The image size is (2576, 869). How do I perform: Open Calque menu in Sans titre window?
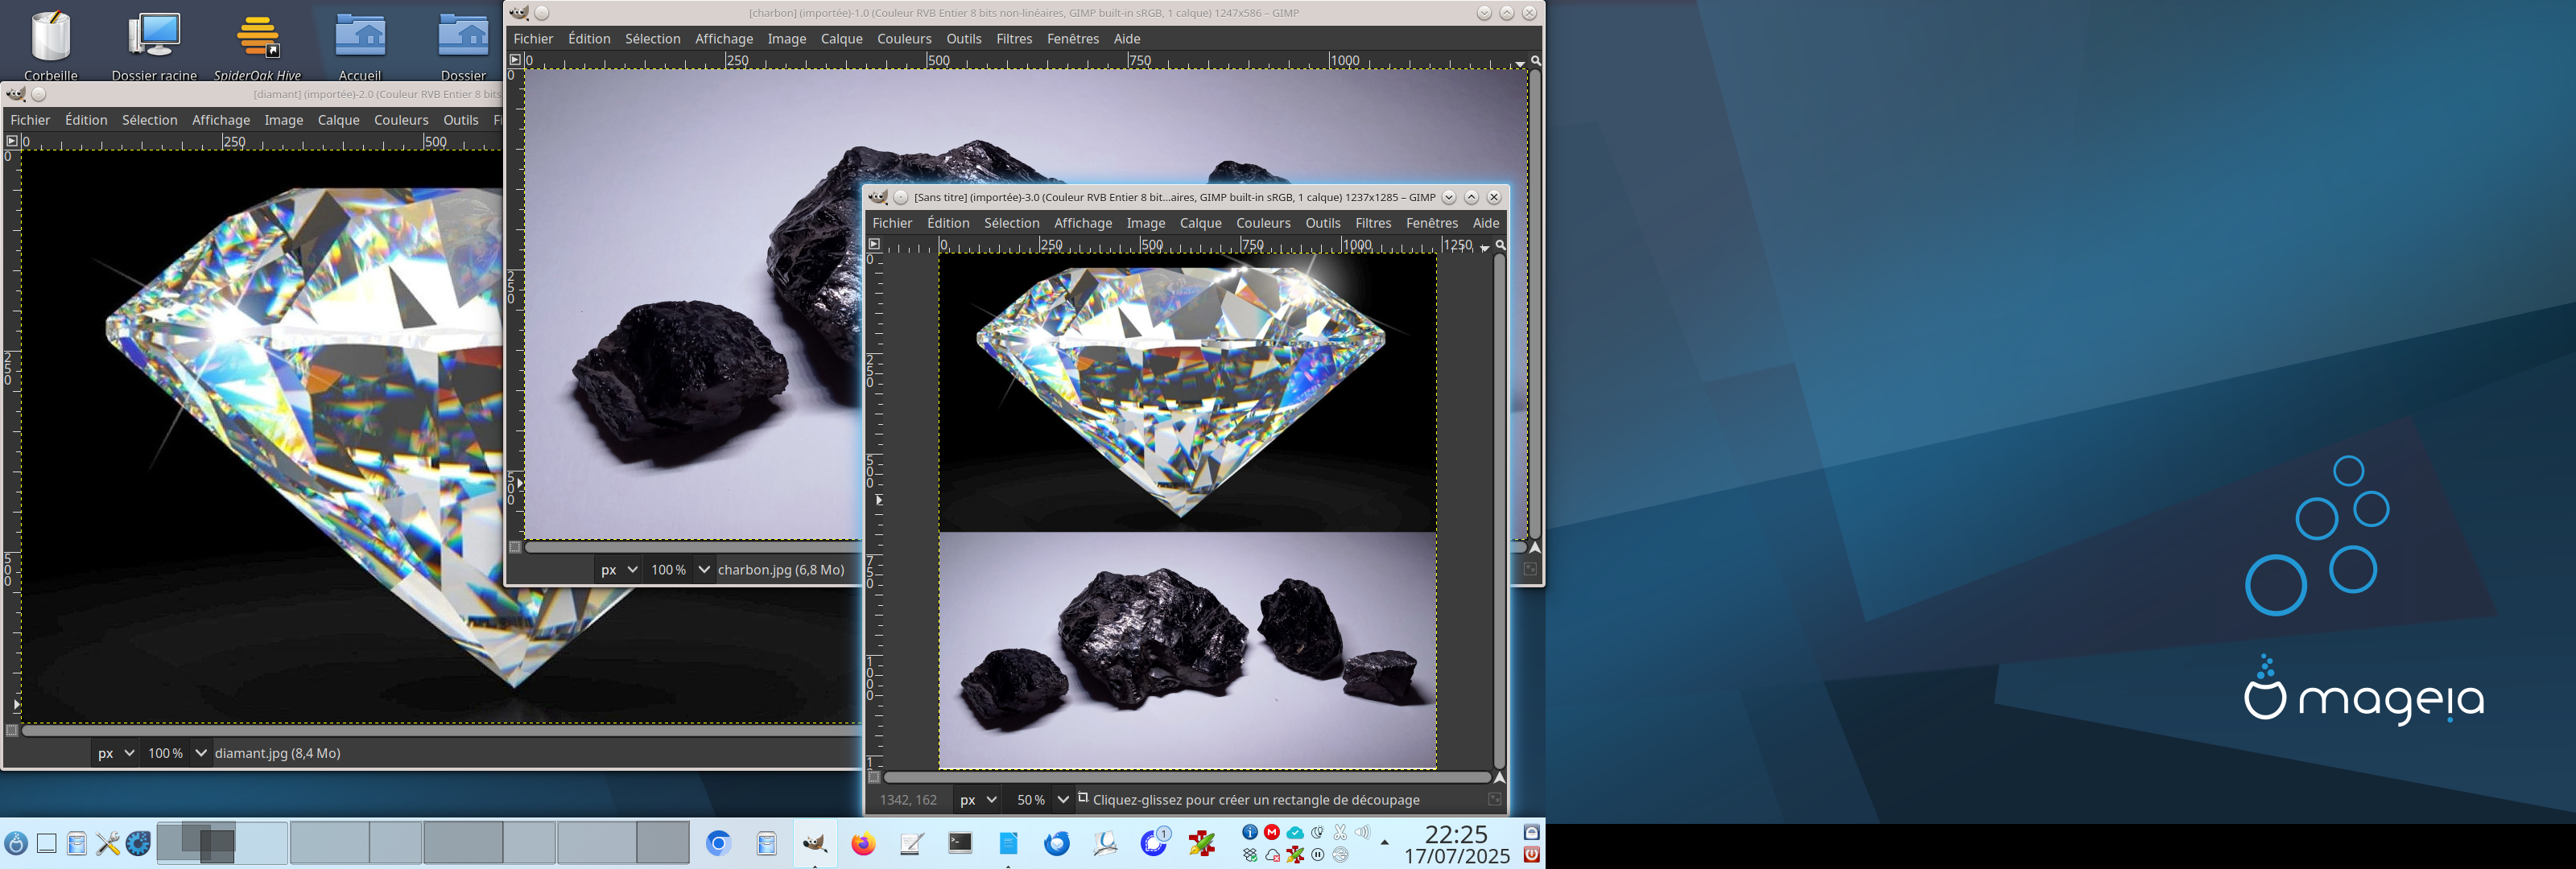coord(1200,223)
